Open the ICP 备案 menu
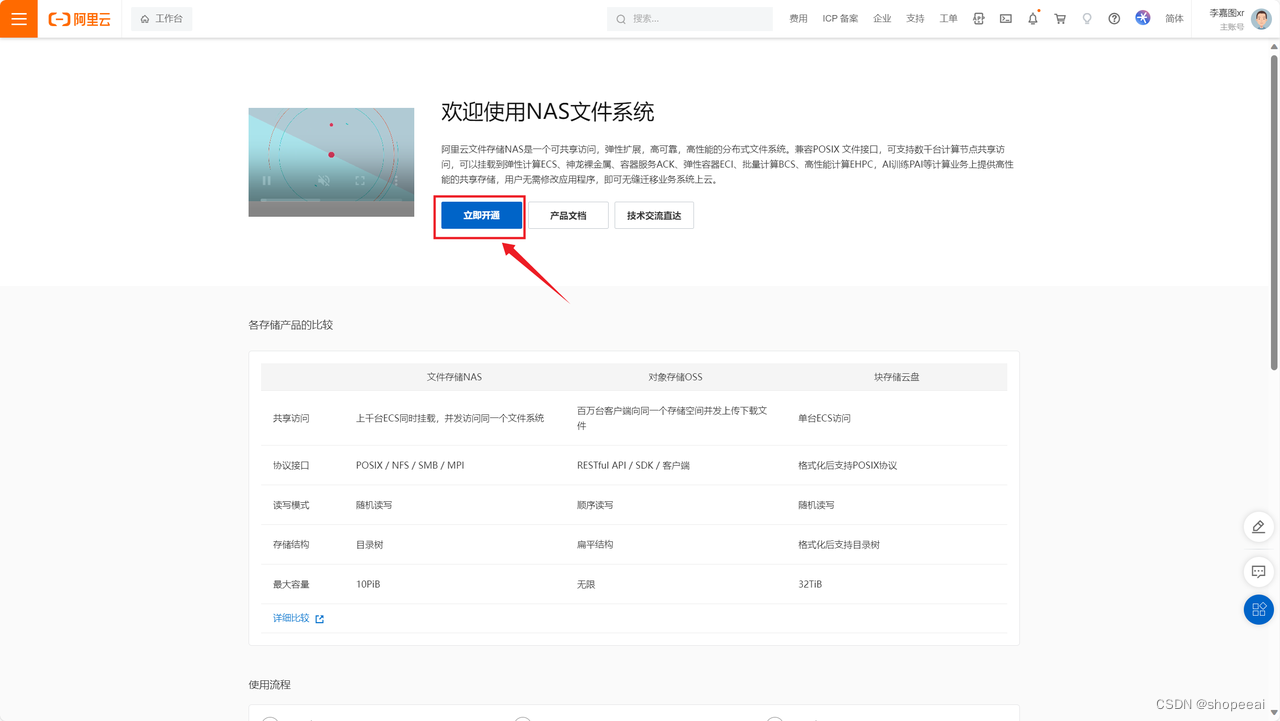1280x721 pixels. (x=840, y=19)
